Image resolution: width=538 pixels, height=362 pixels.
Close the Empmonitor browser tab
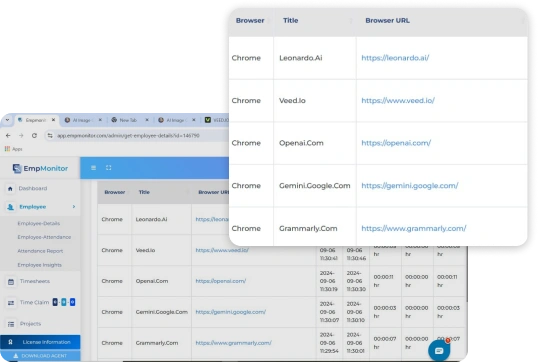click(53, 120)
